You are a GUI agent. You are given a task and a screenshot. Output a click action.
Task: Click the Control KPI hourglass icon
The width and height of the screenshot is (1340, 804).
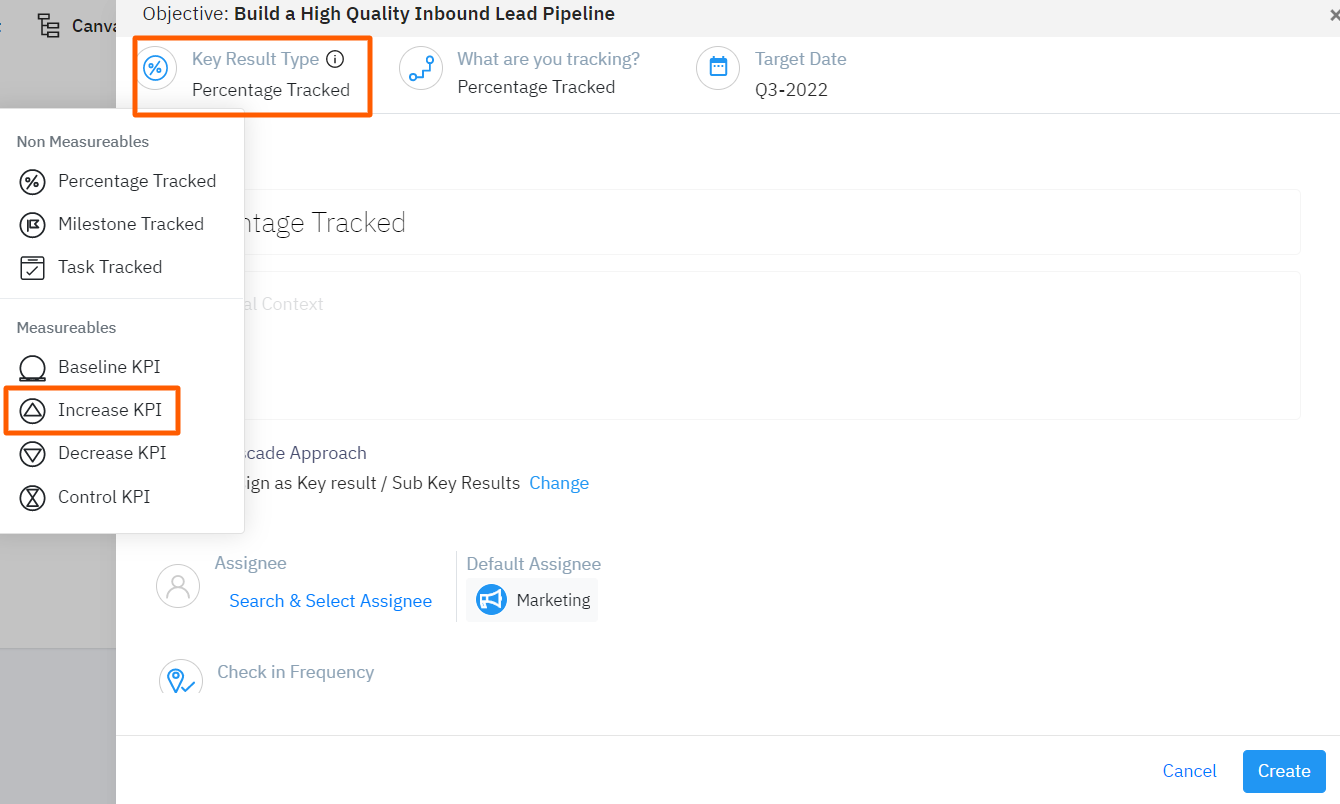click(33, 497)
